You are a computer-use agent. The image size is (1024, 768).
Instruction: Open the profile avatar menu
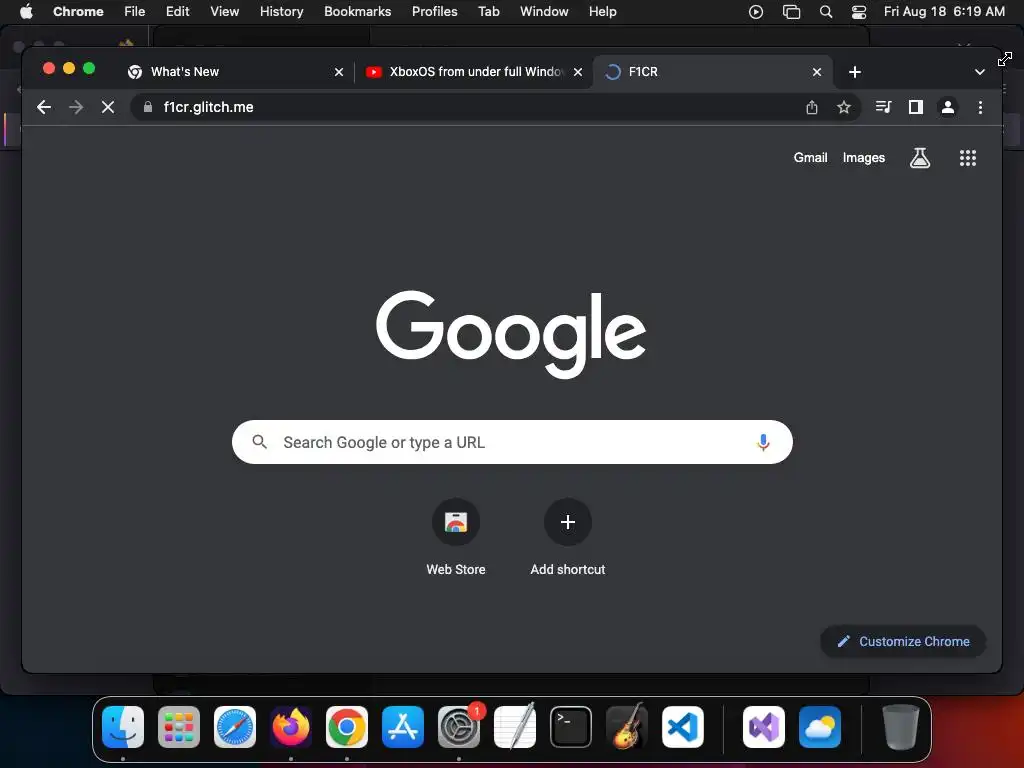pos(948,107)
